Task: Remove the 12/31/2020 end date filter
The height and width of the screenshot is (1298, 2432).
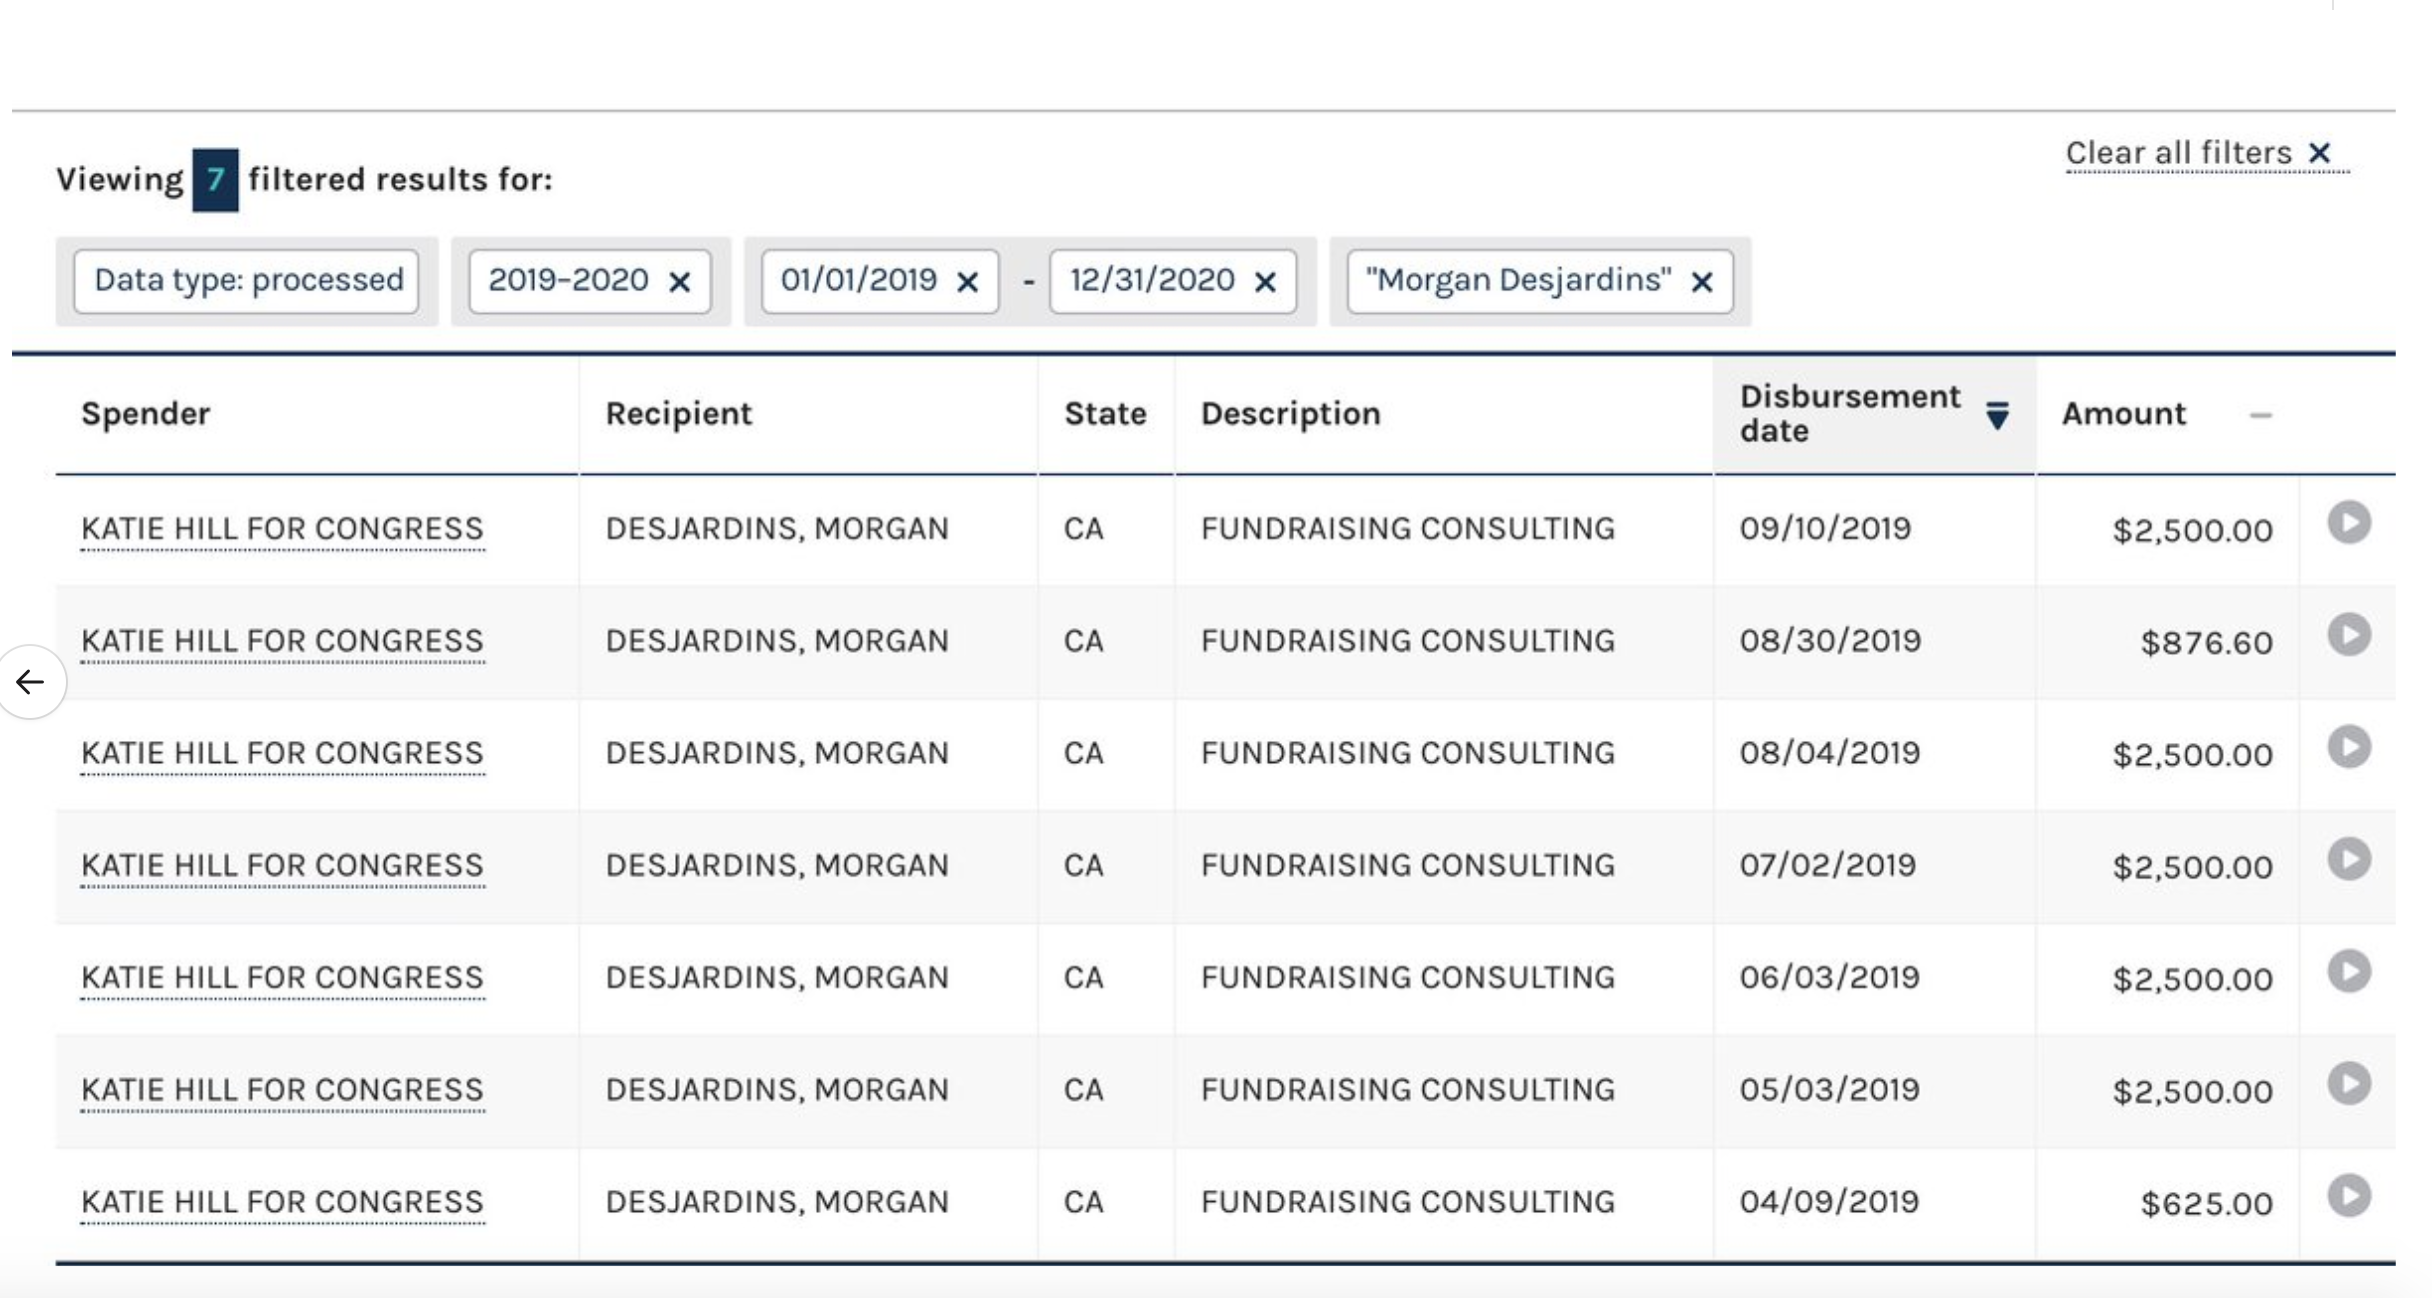Action: [1265, 282]
